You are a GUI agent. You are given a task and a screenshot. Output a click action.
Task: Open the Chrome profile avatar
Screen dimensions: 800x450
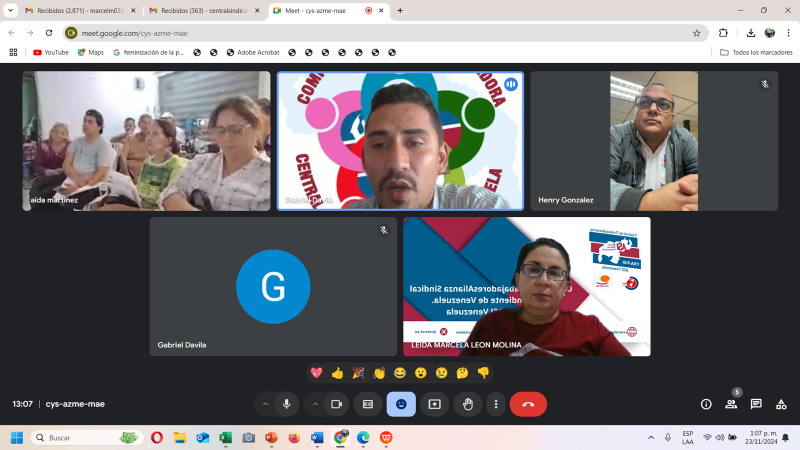[770, 33]
